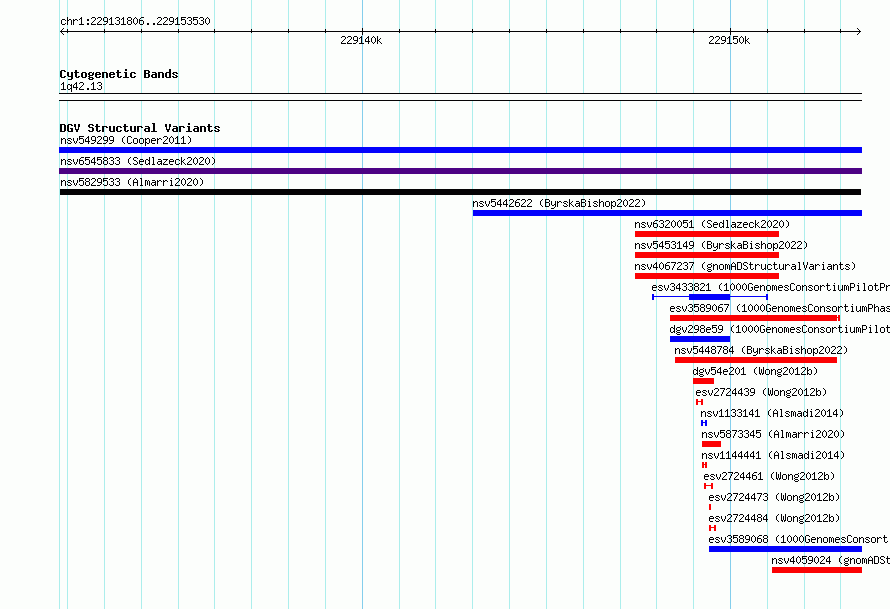Viewport: 890px width, 609px height.
Task: Select the esv3433821 blue glyph with whiskers
Action: click(710, 297)
